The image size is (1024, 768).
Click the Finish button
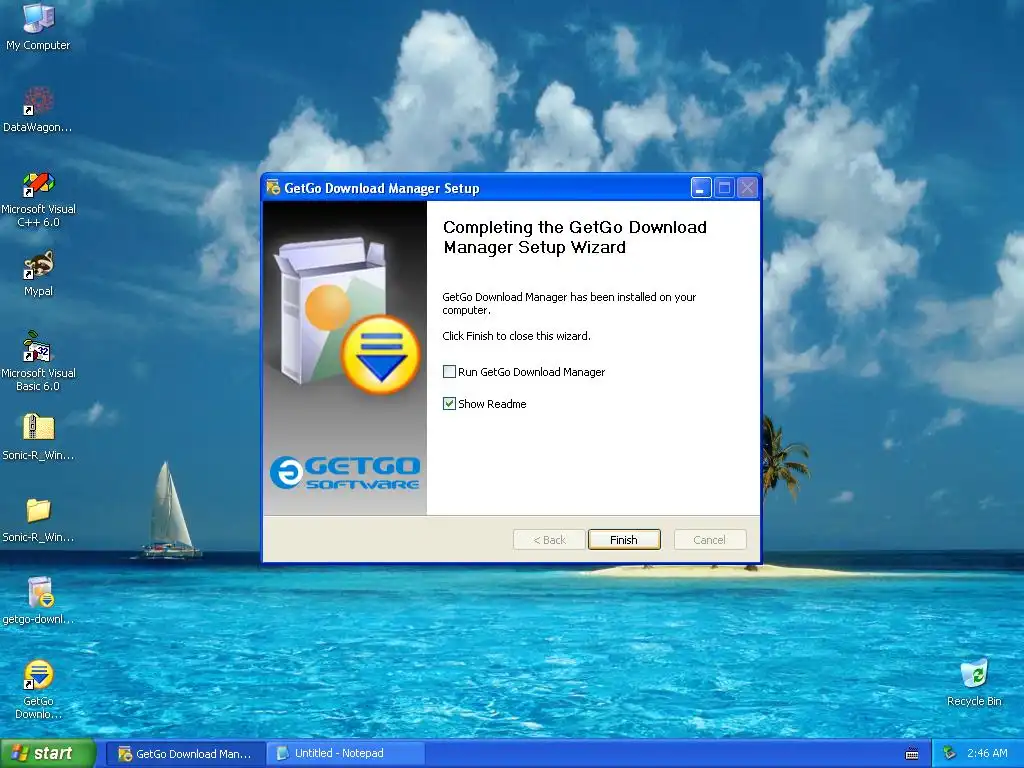624,539
